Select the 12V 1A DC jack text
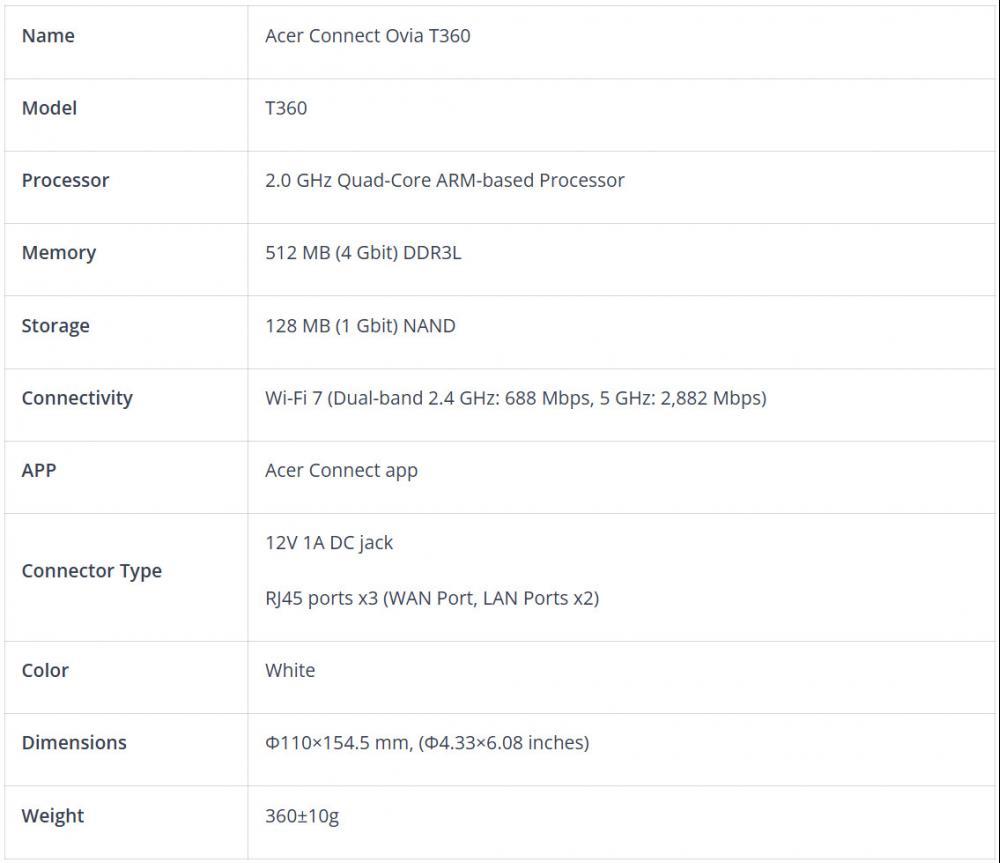The width and height of the screenshot is (1000, 863). pos(329,543)
